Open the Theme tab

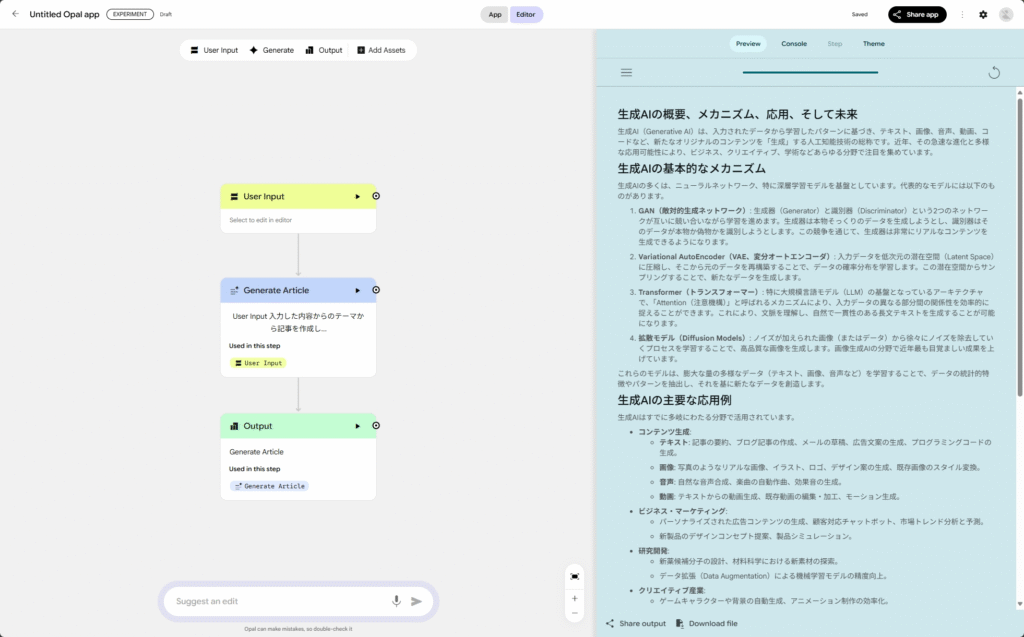pos(873,44)
